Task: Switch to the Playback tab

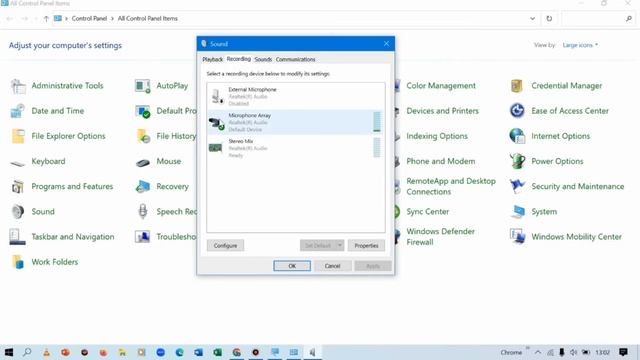Action: coord(213,60)
